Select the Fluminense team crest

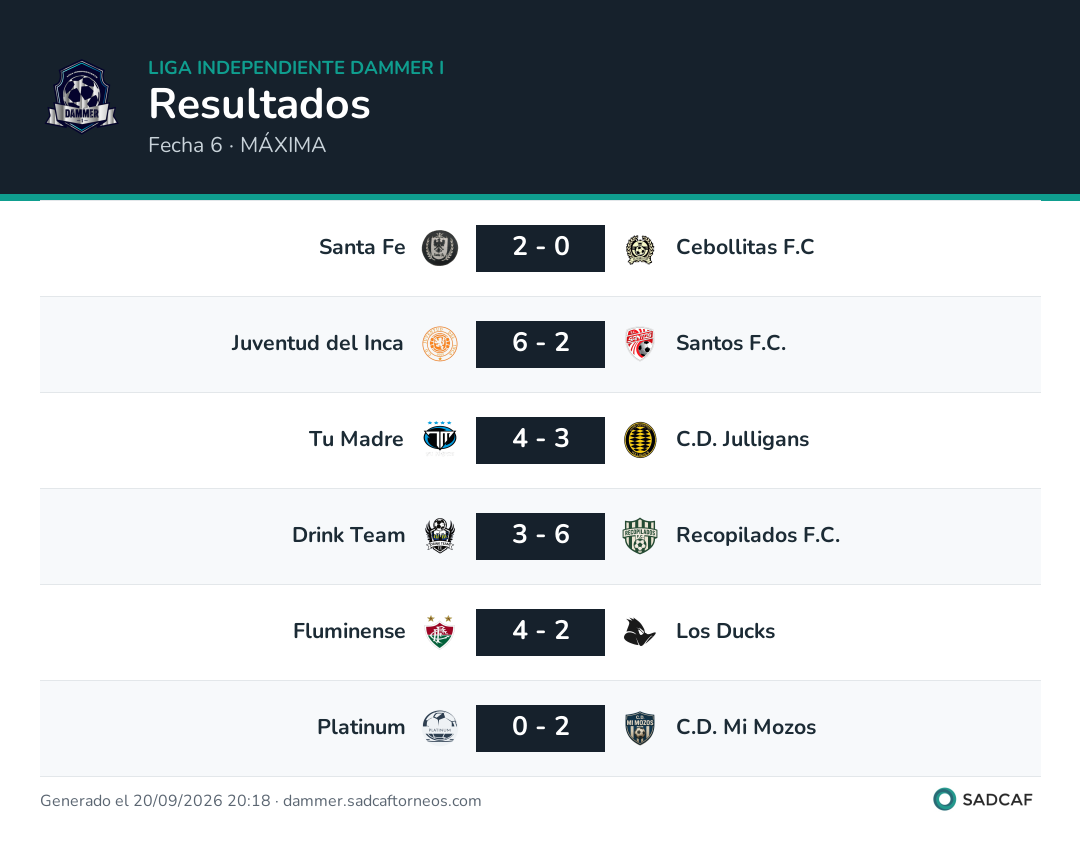click(439, 632)
